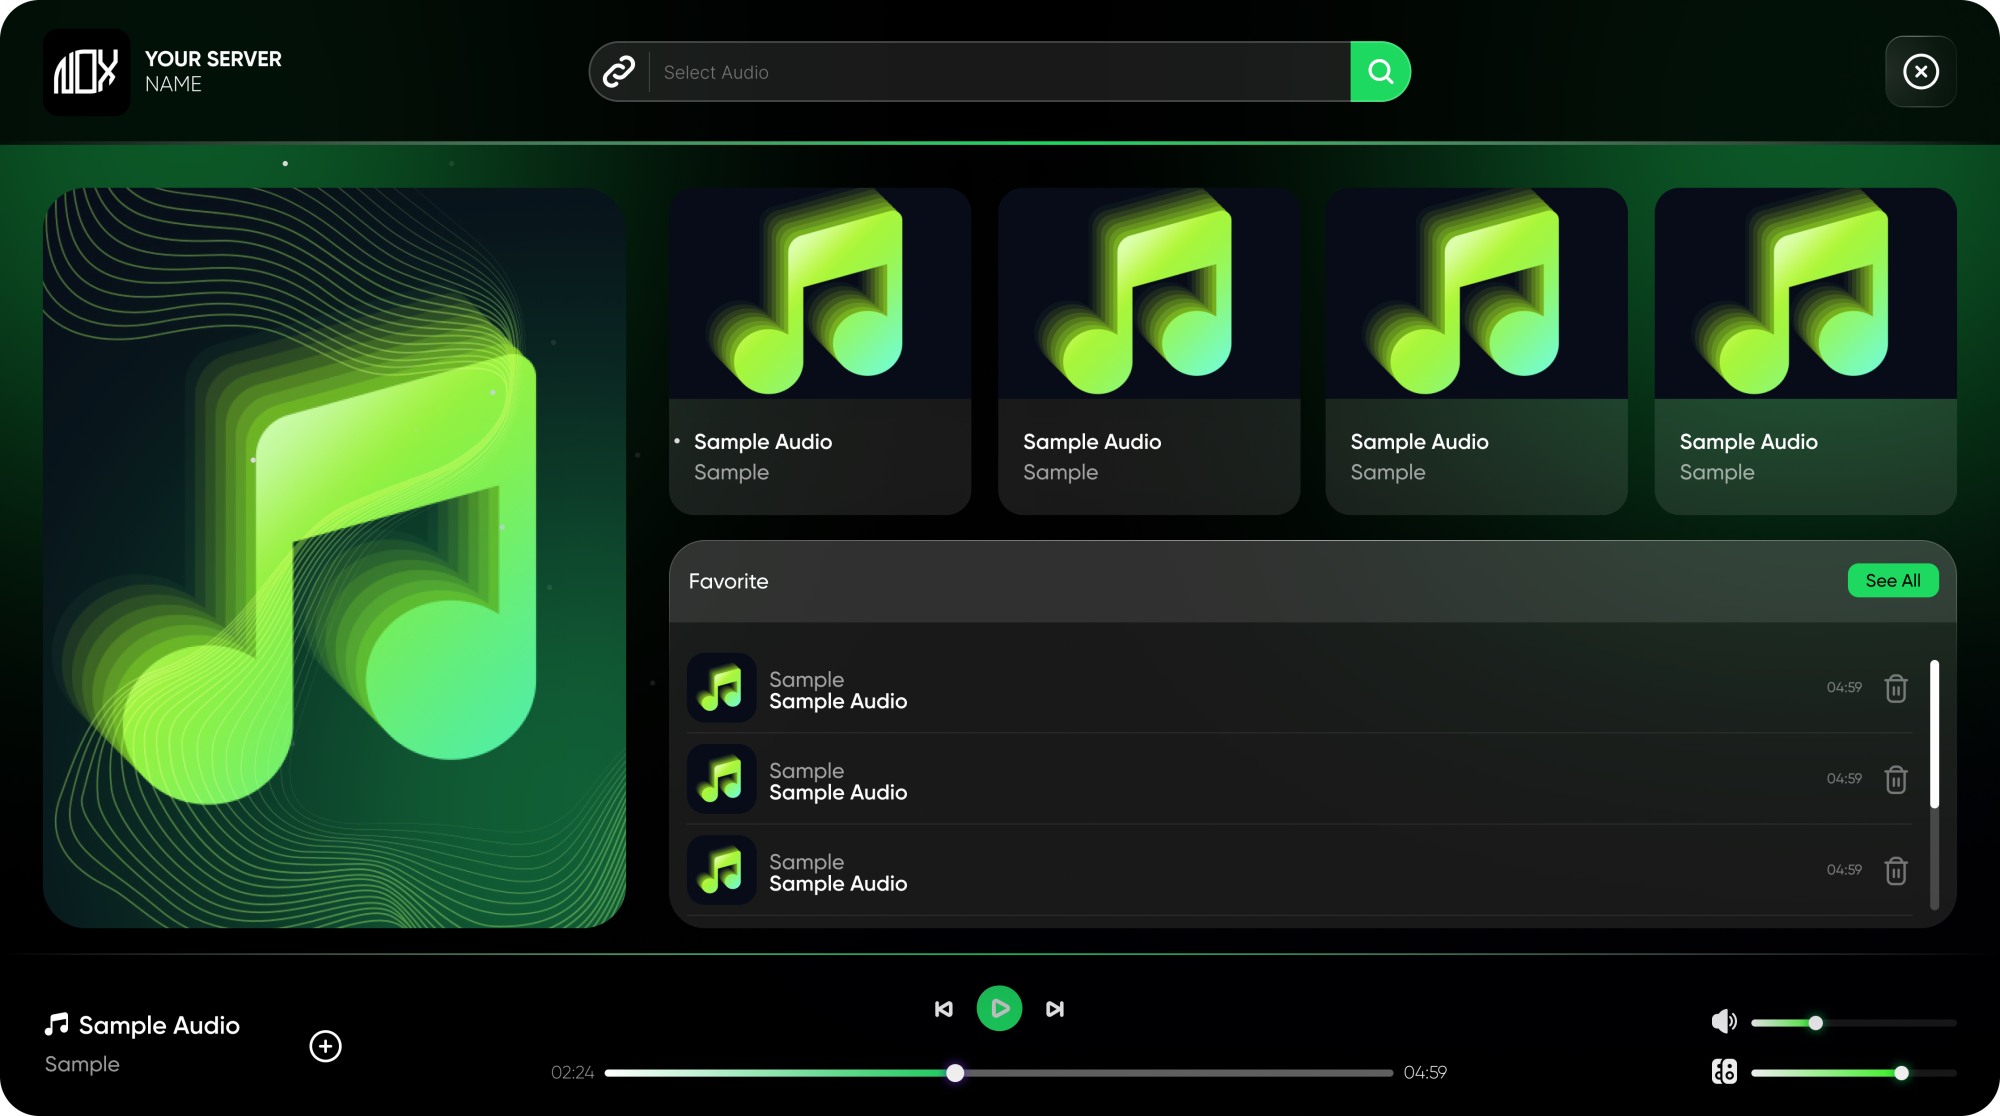Click the server logo icon
This screenshot has height=1116, width=2000.
point(86,72)
